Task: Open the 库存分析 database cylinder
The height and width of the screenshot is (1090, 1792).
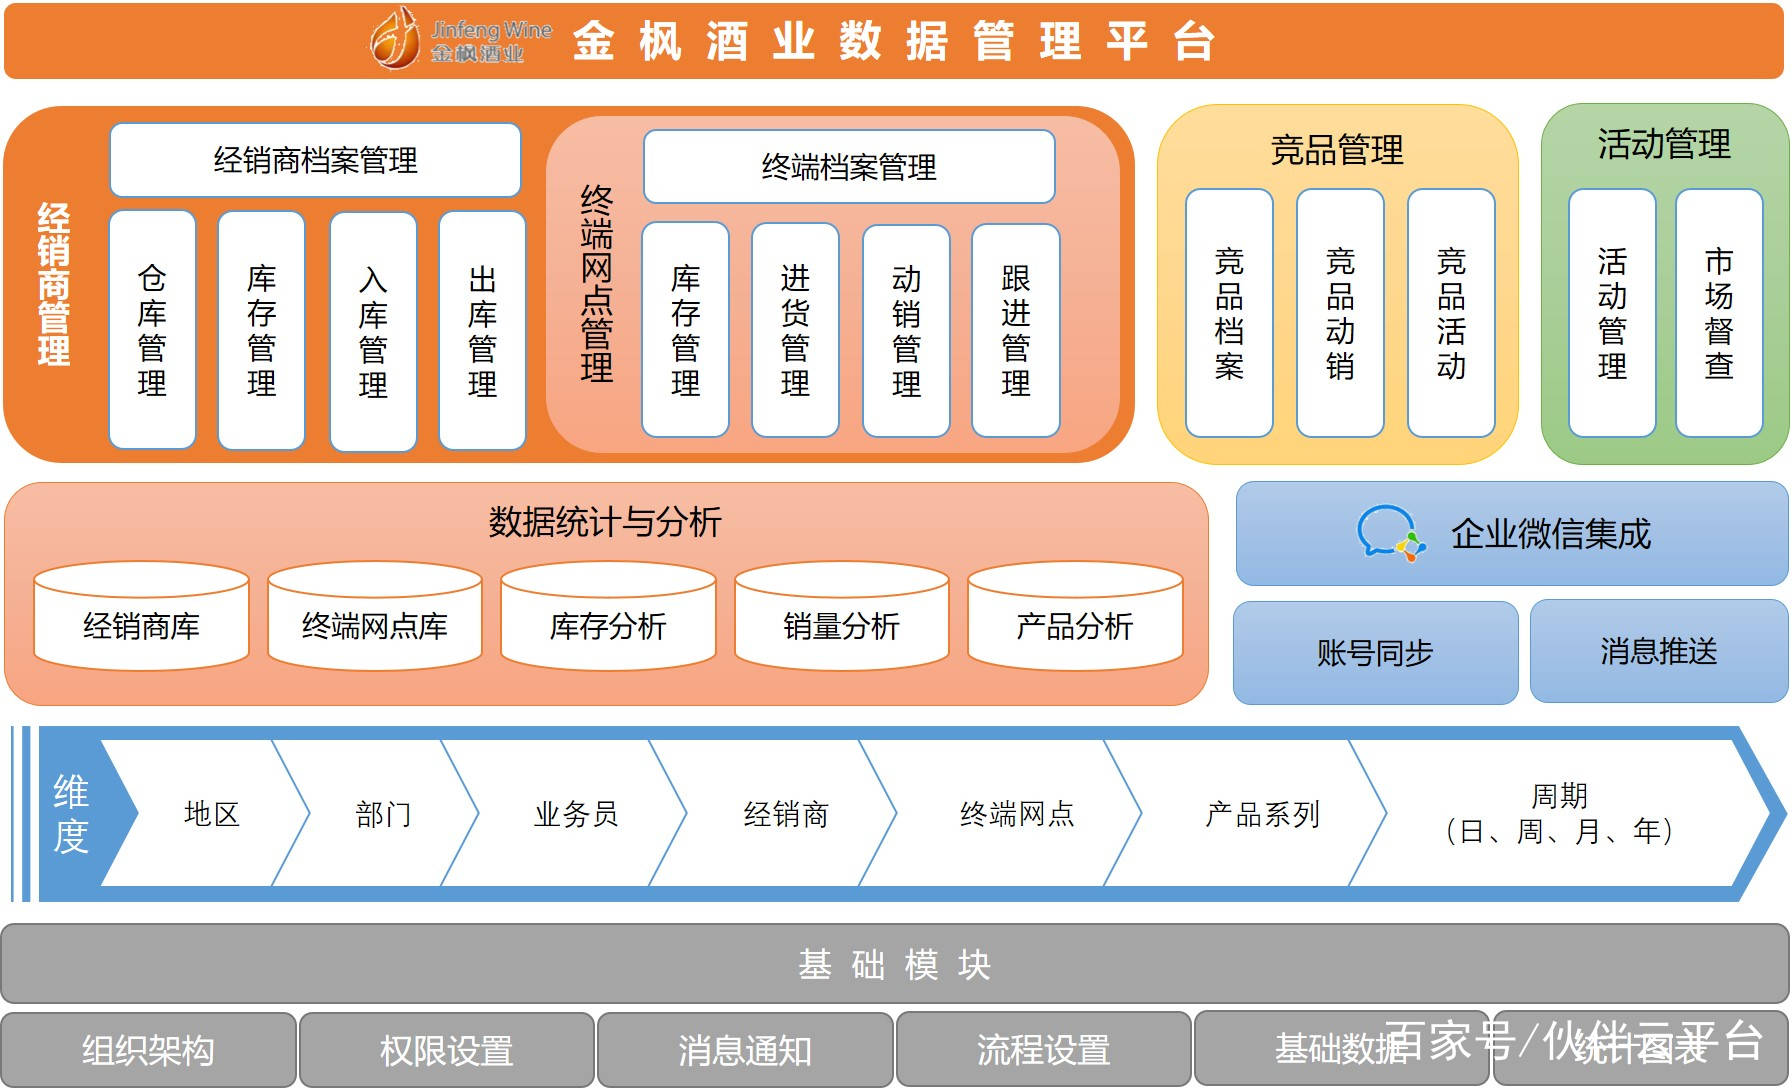Action: tap(608, 615)
